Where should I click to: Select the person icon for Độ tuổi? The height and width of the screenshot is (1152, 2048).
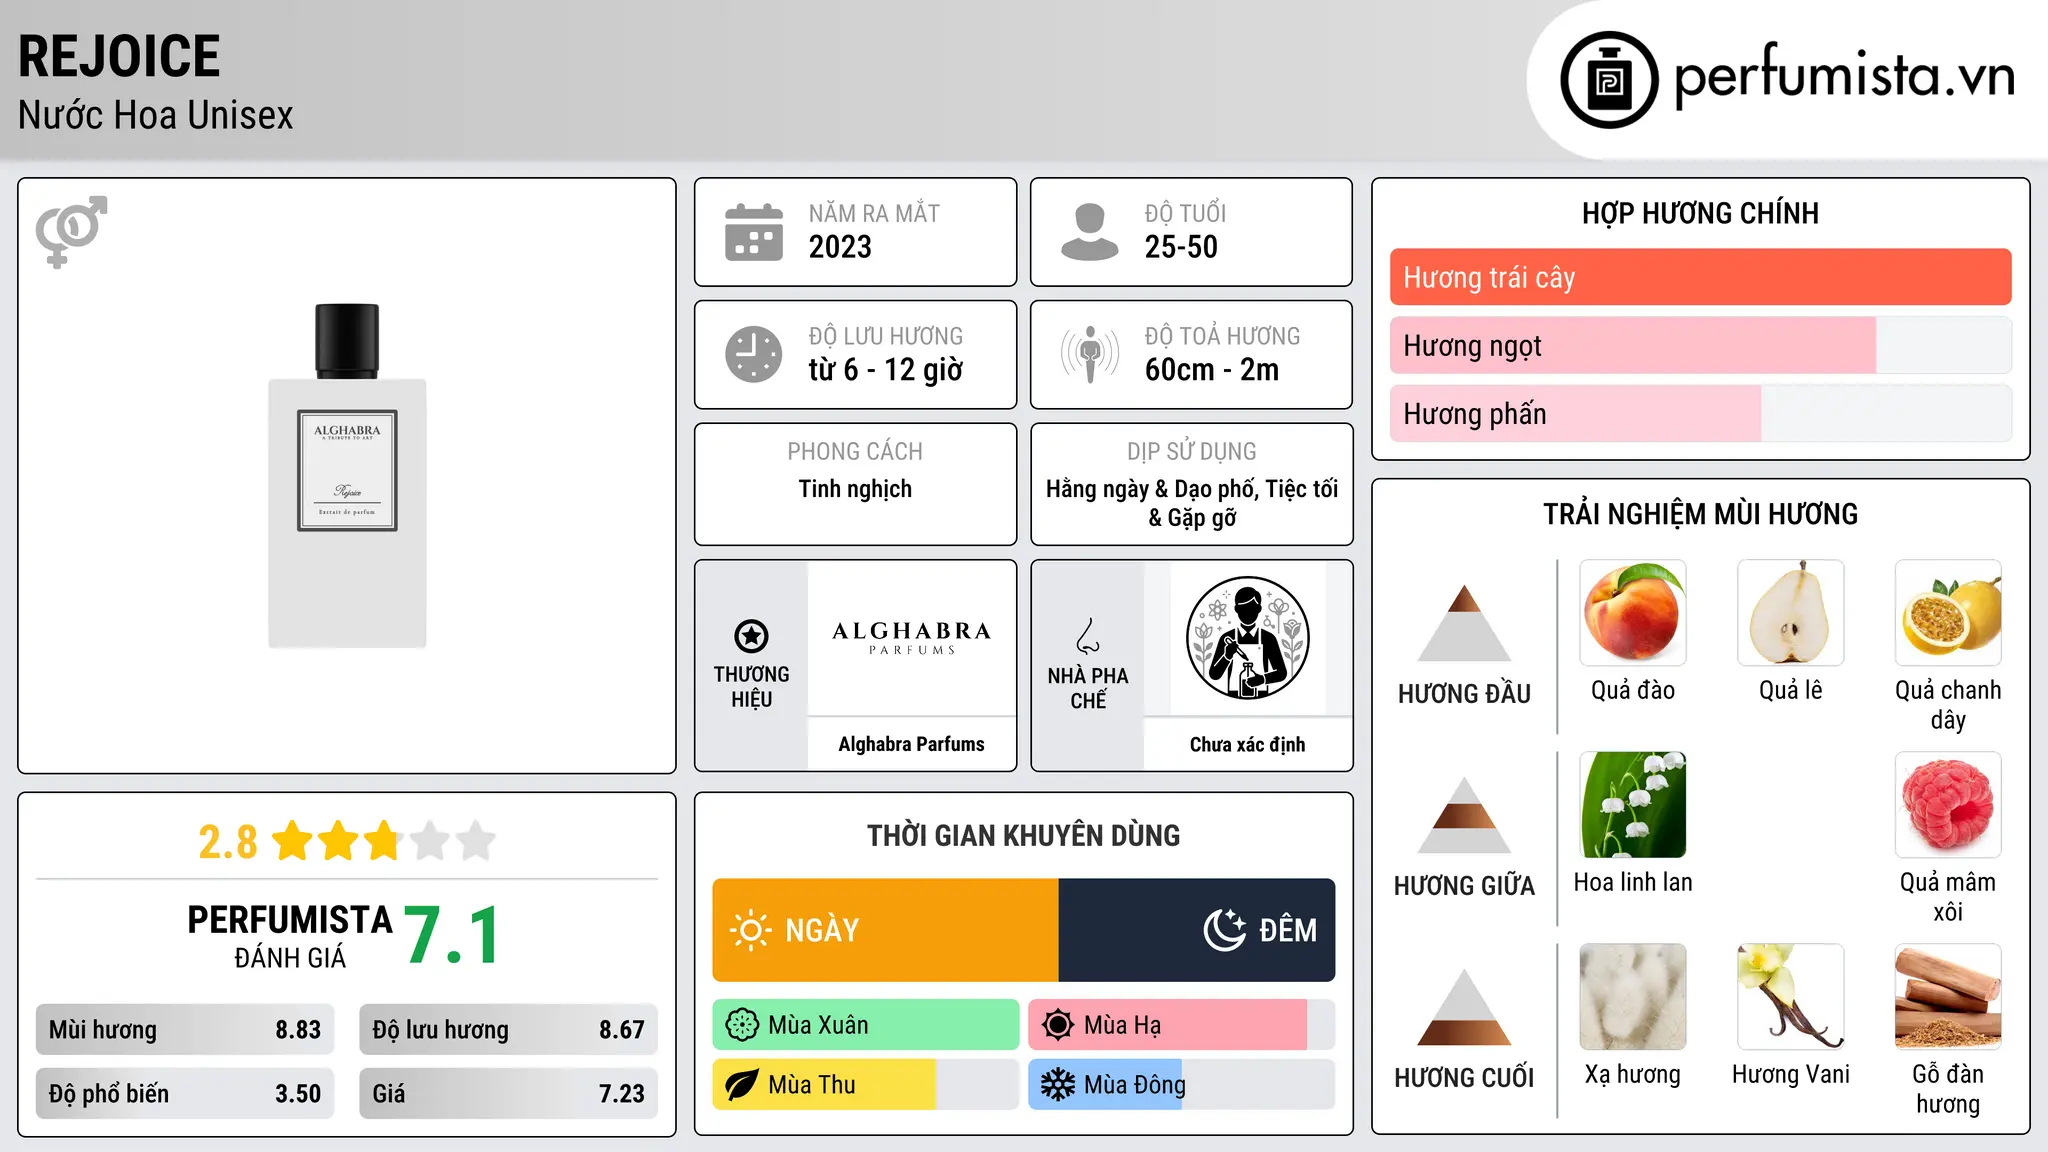[x=1090, y=232]
